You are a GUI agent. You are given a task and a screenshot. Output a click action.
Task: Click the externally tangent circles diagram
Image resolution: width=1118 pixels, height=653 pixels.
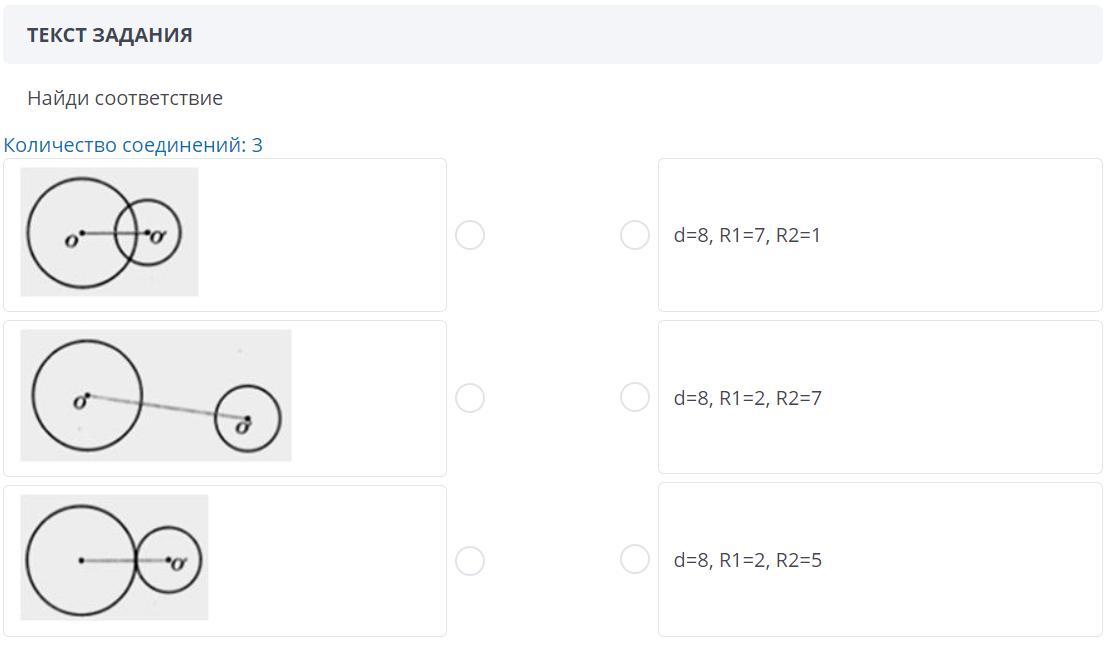point(114,558)
